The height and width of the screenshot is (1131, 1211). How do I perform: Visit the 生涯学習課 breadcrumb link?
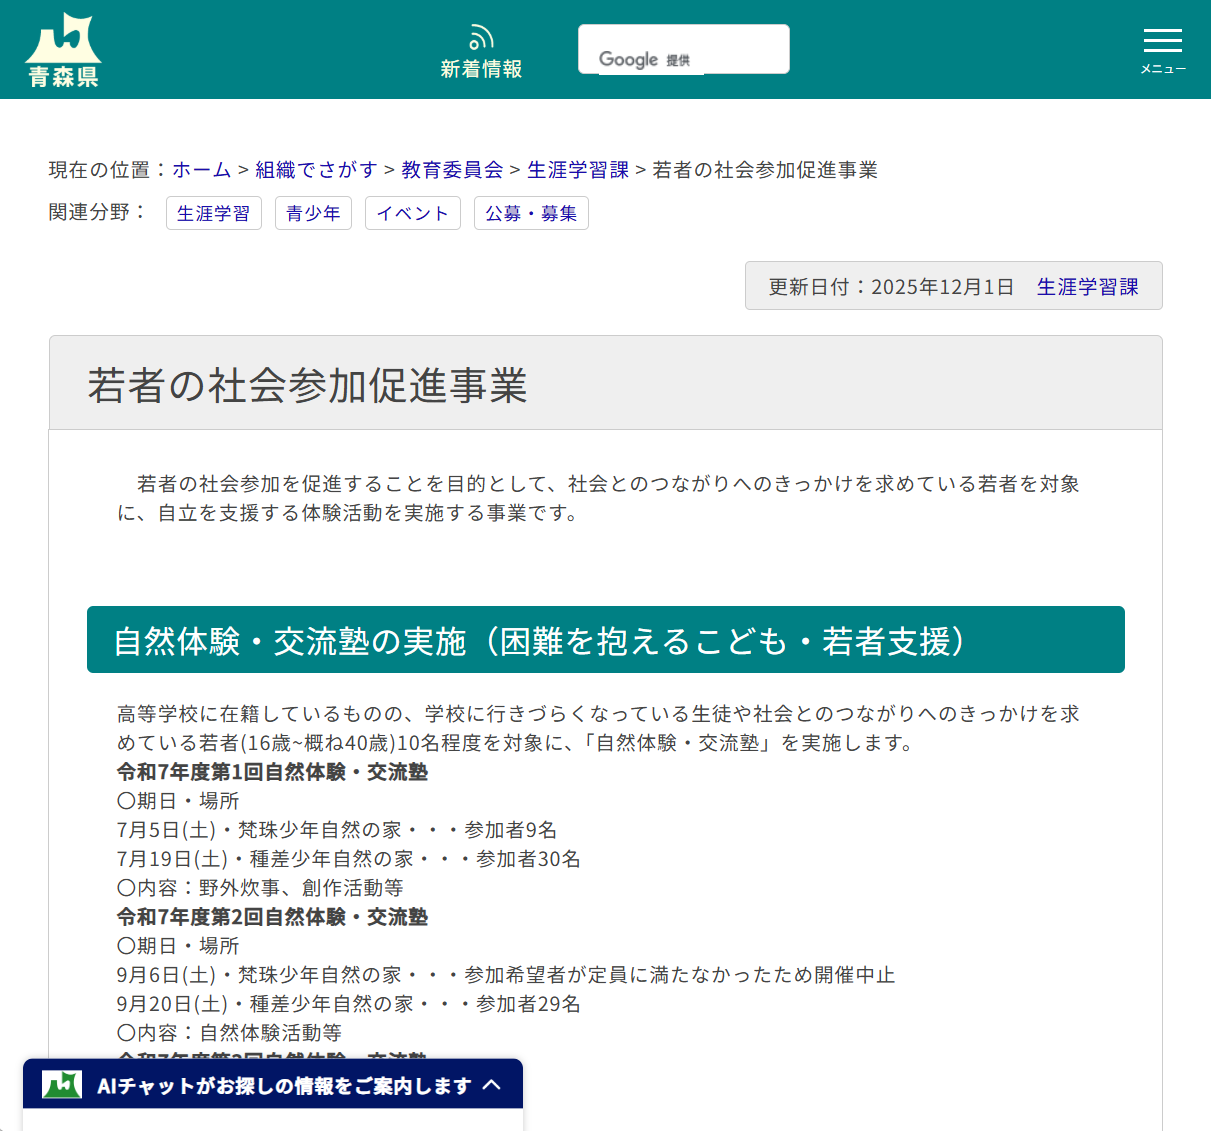pos(578,170)
